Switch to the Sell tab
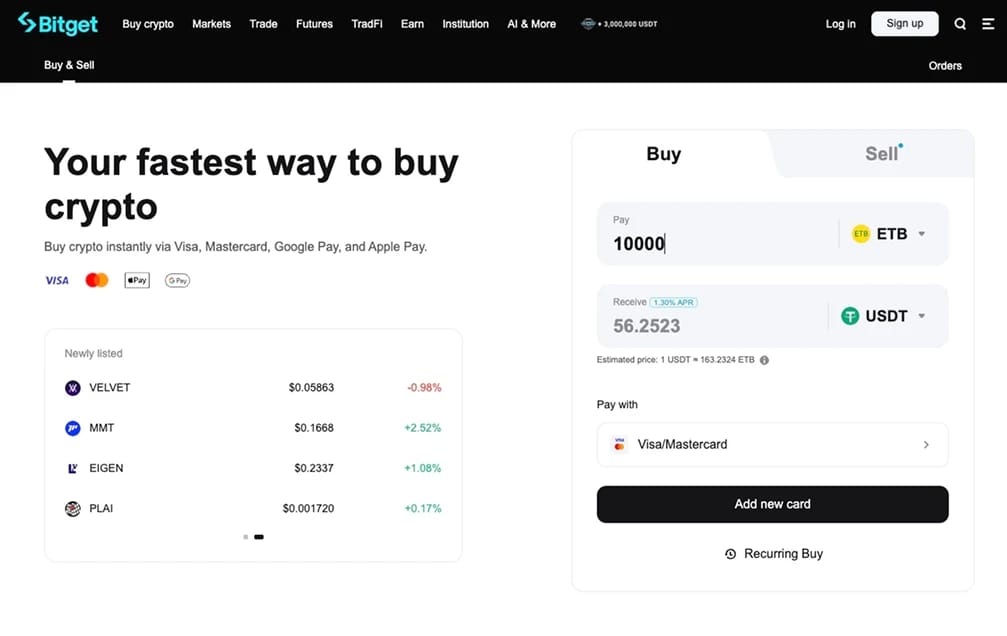The image size is (1007, 636). (x=881, y=154)
